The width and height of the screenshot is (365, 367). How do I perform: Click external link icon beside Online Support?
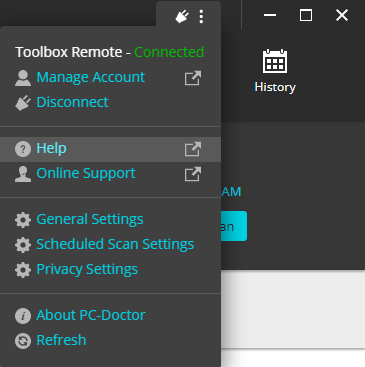(193, 174)
